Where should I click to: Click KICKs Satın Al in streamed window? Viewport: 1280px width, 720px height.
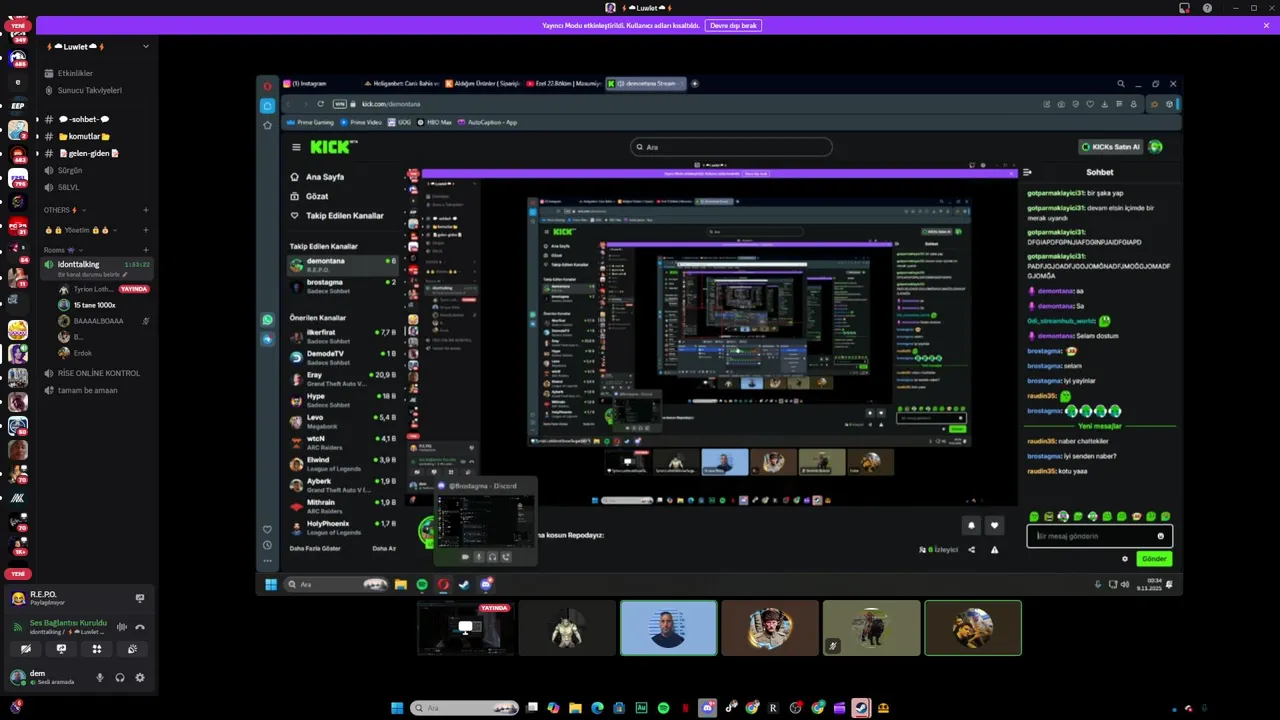[1110, 147]
